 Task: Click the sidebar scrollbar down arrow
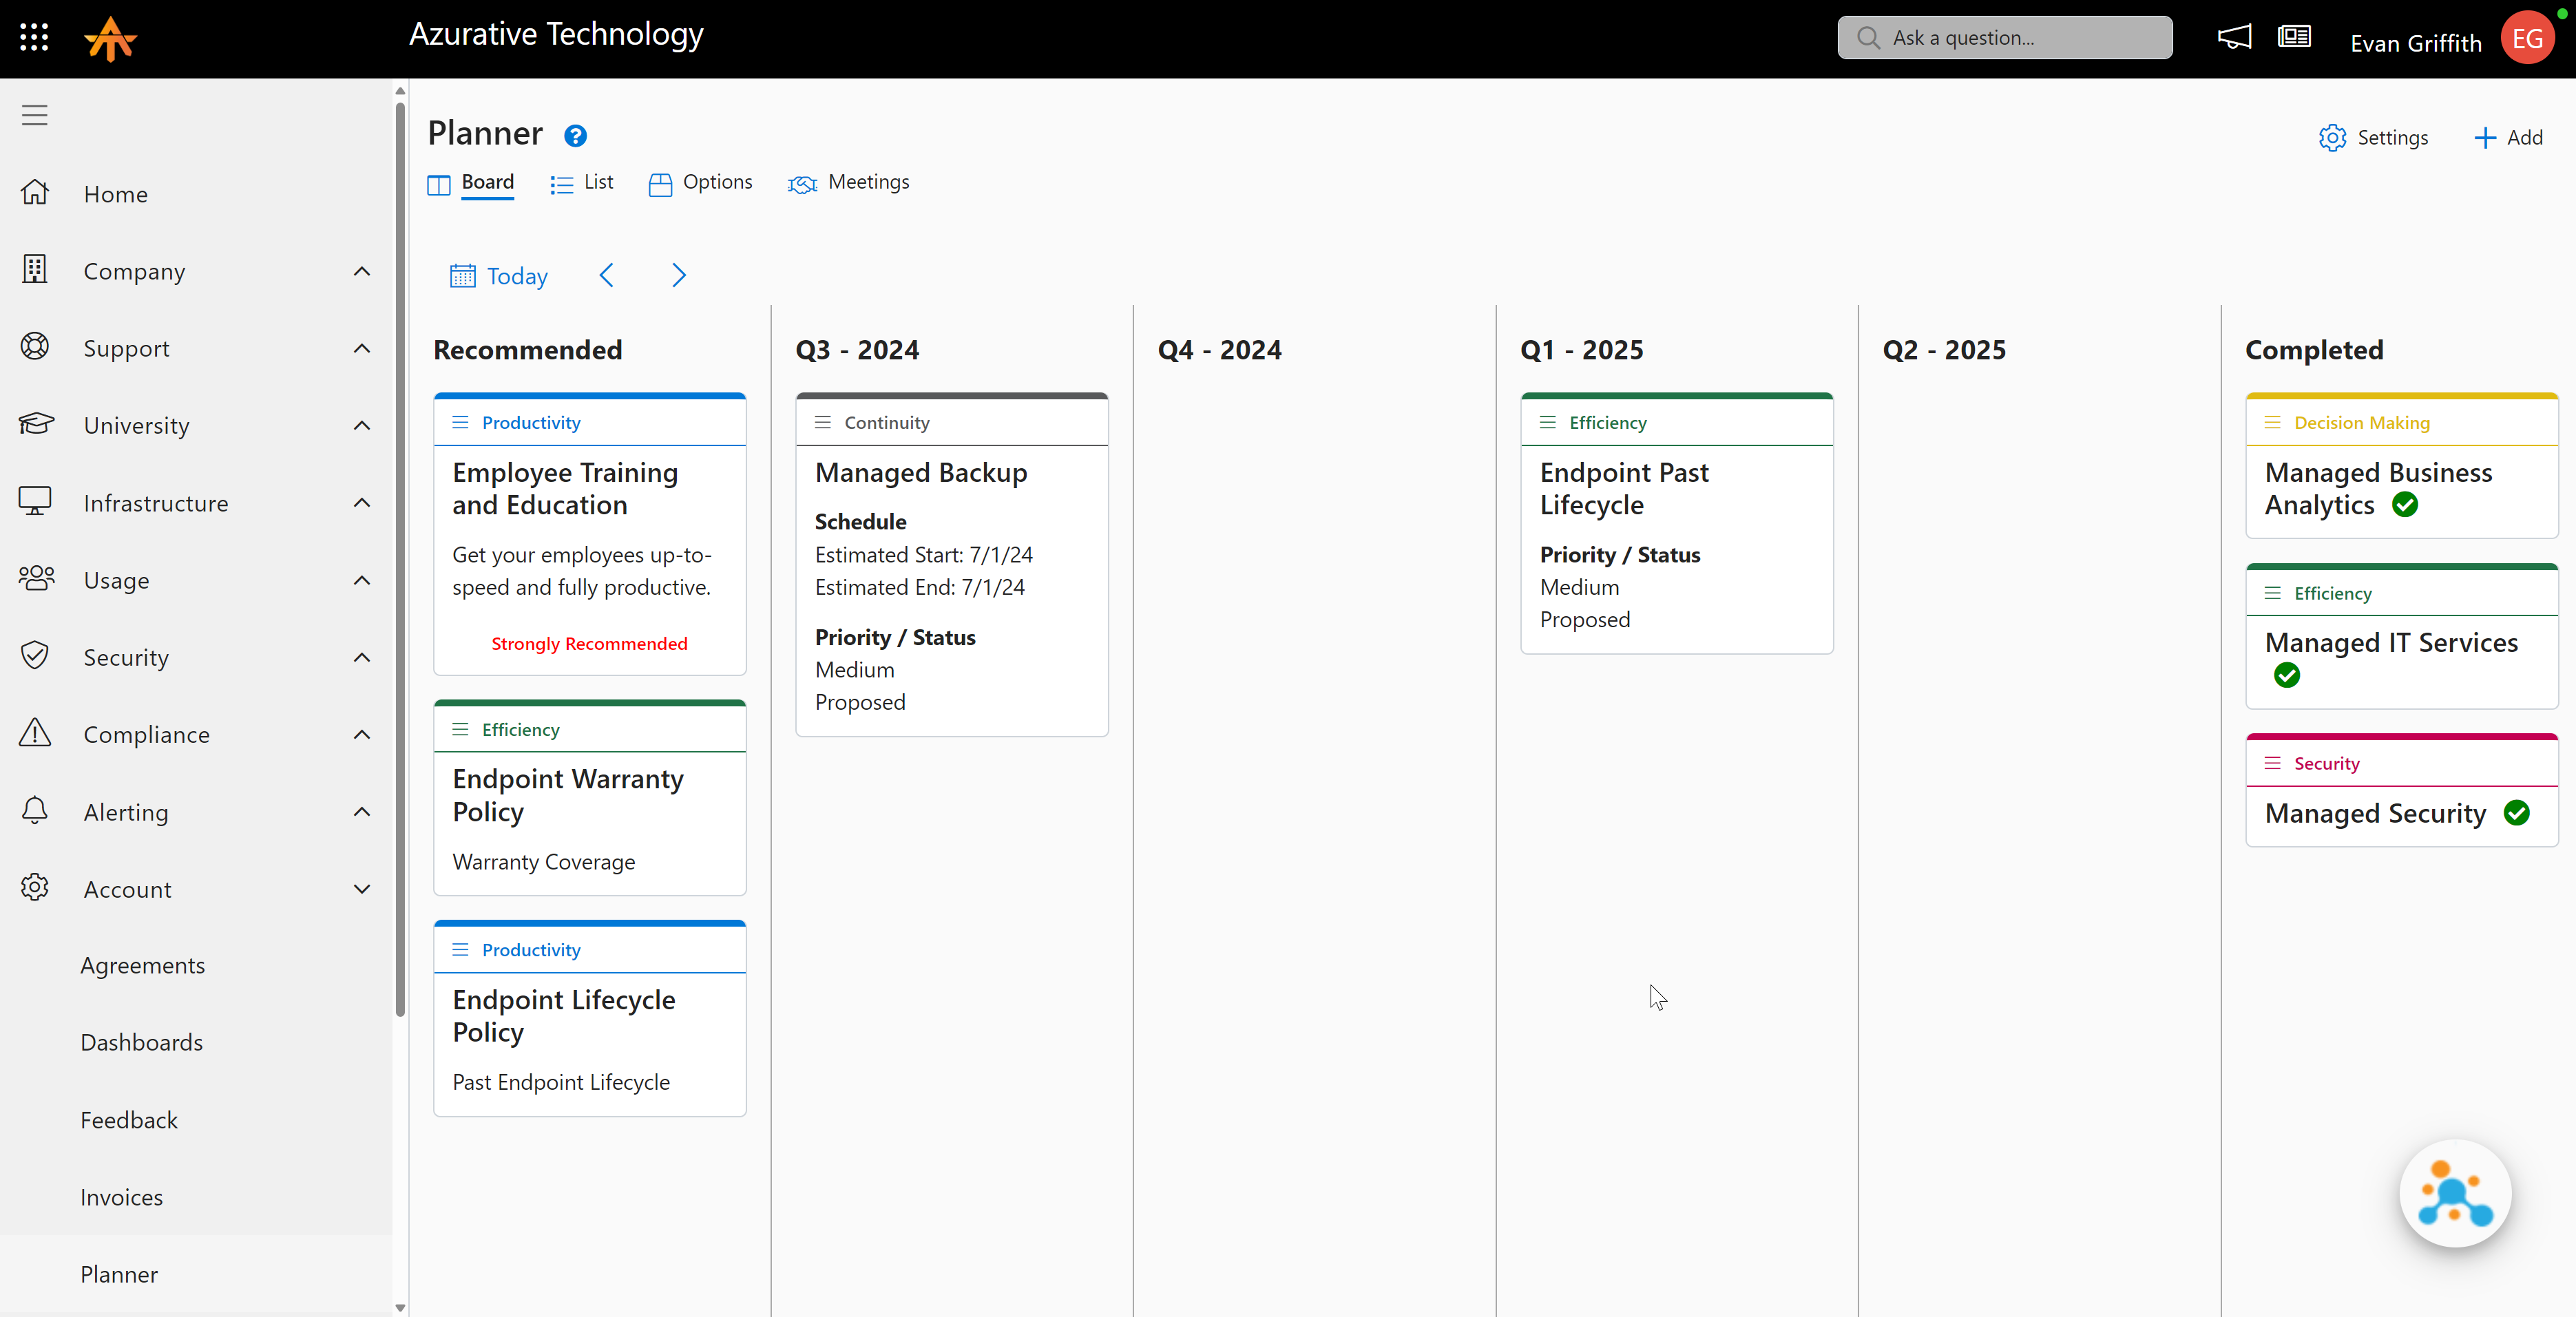(400, 1307)
